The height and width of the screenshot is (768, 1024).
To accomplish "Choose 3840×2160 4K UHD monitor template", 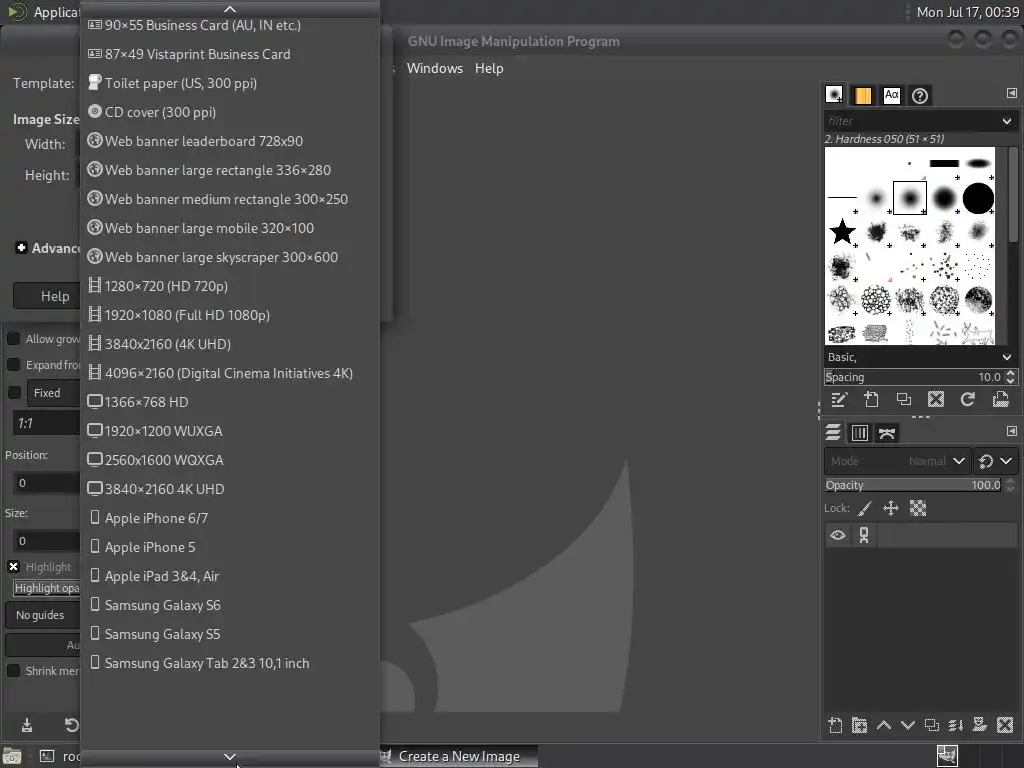I will (x=229, y=489).
